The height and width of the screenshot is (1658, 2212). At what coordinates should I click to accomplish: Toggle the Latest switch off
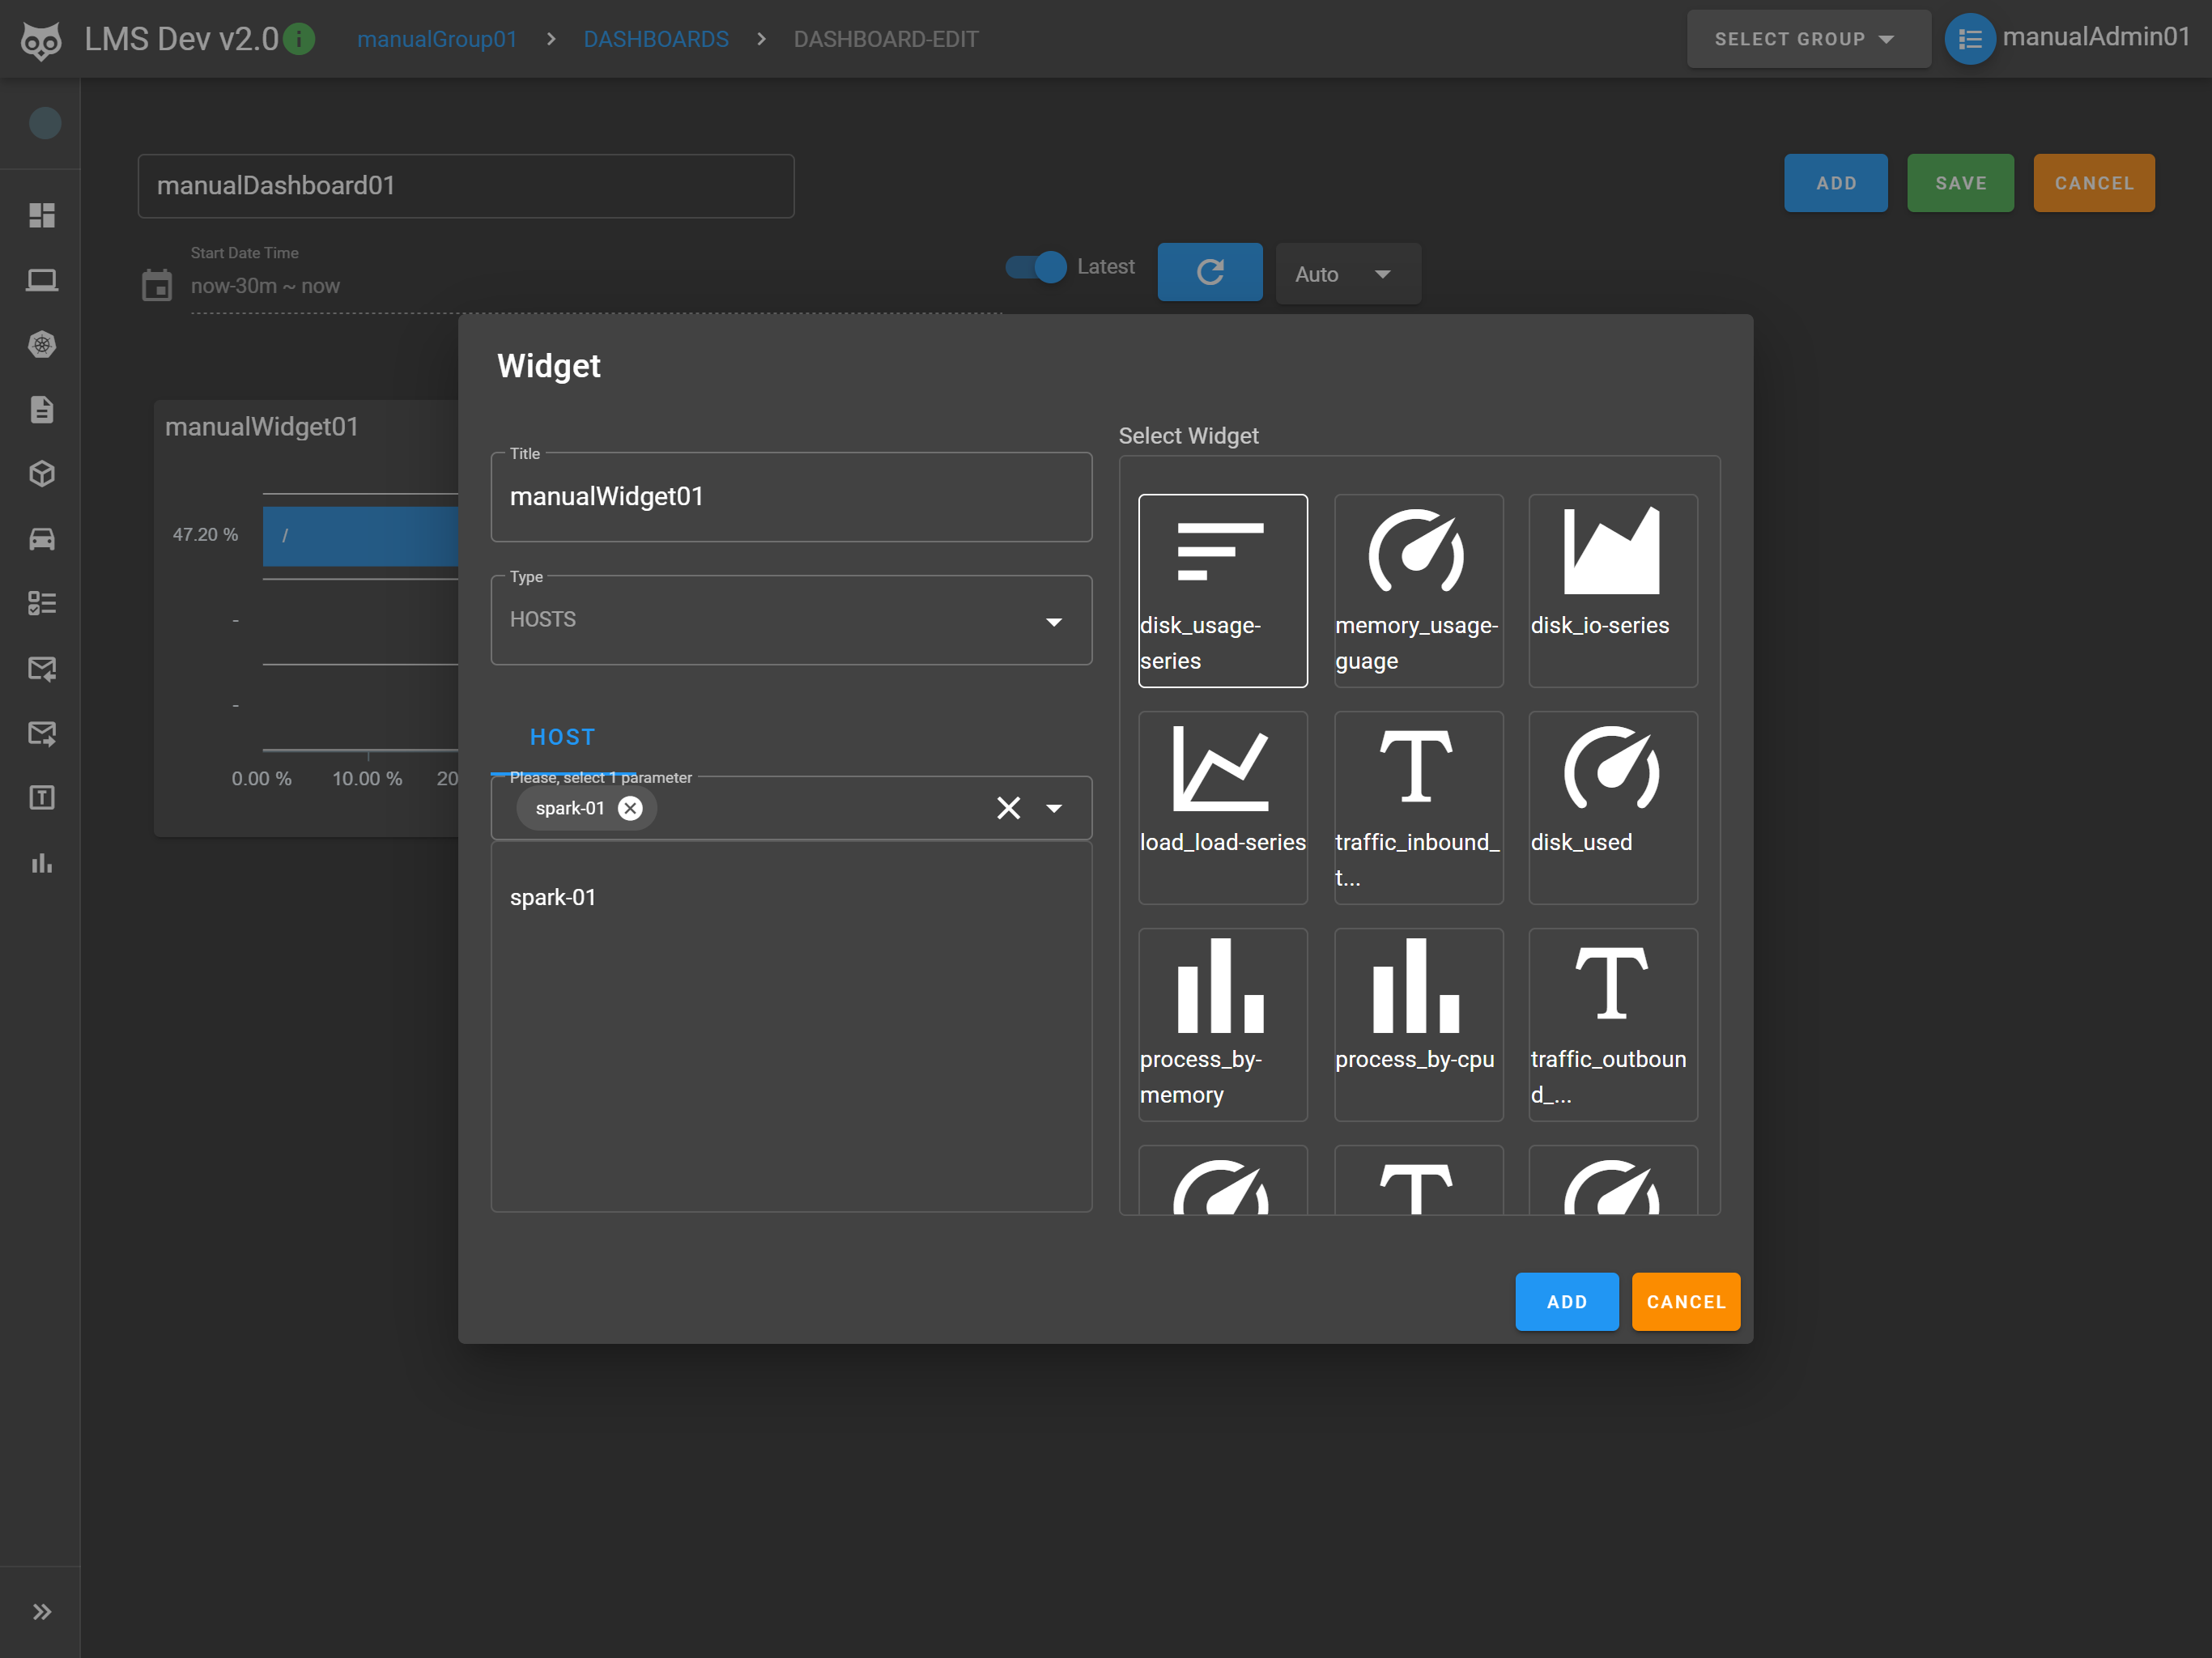click(1036, 267)
